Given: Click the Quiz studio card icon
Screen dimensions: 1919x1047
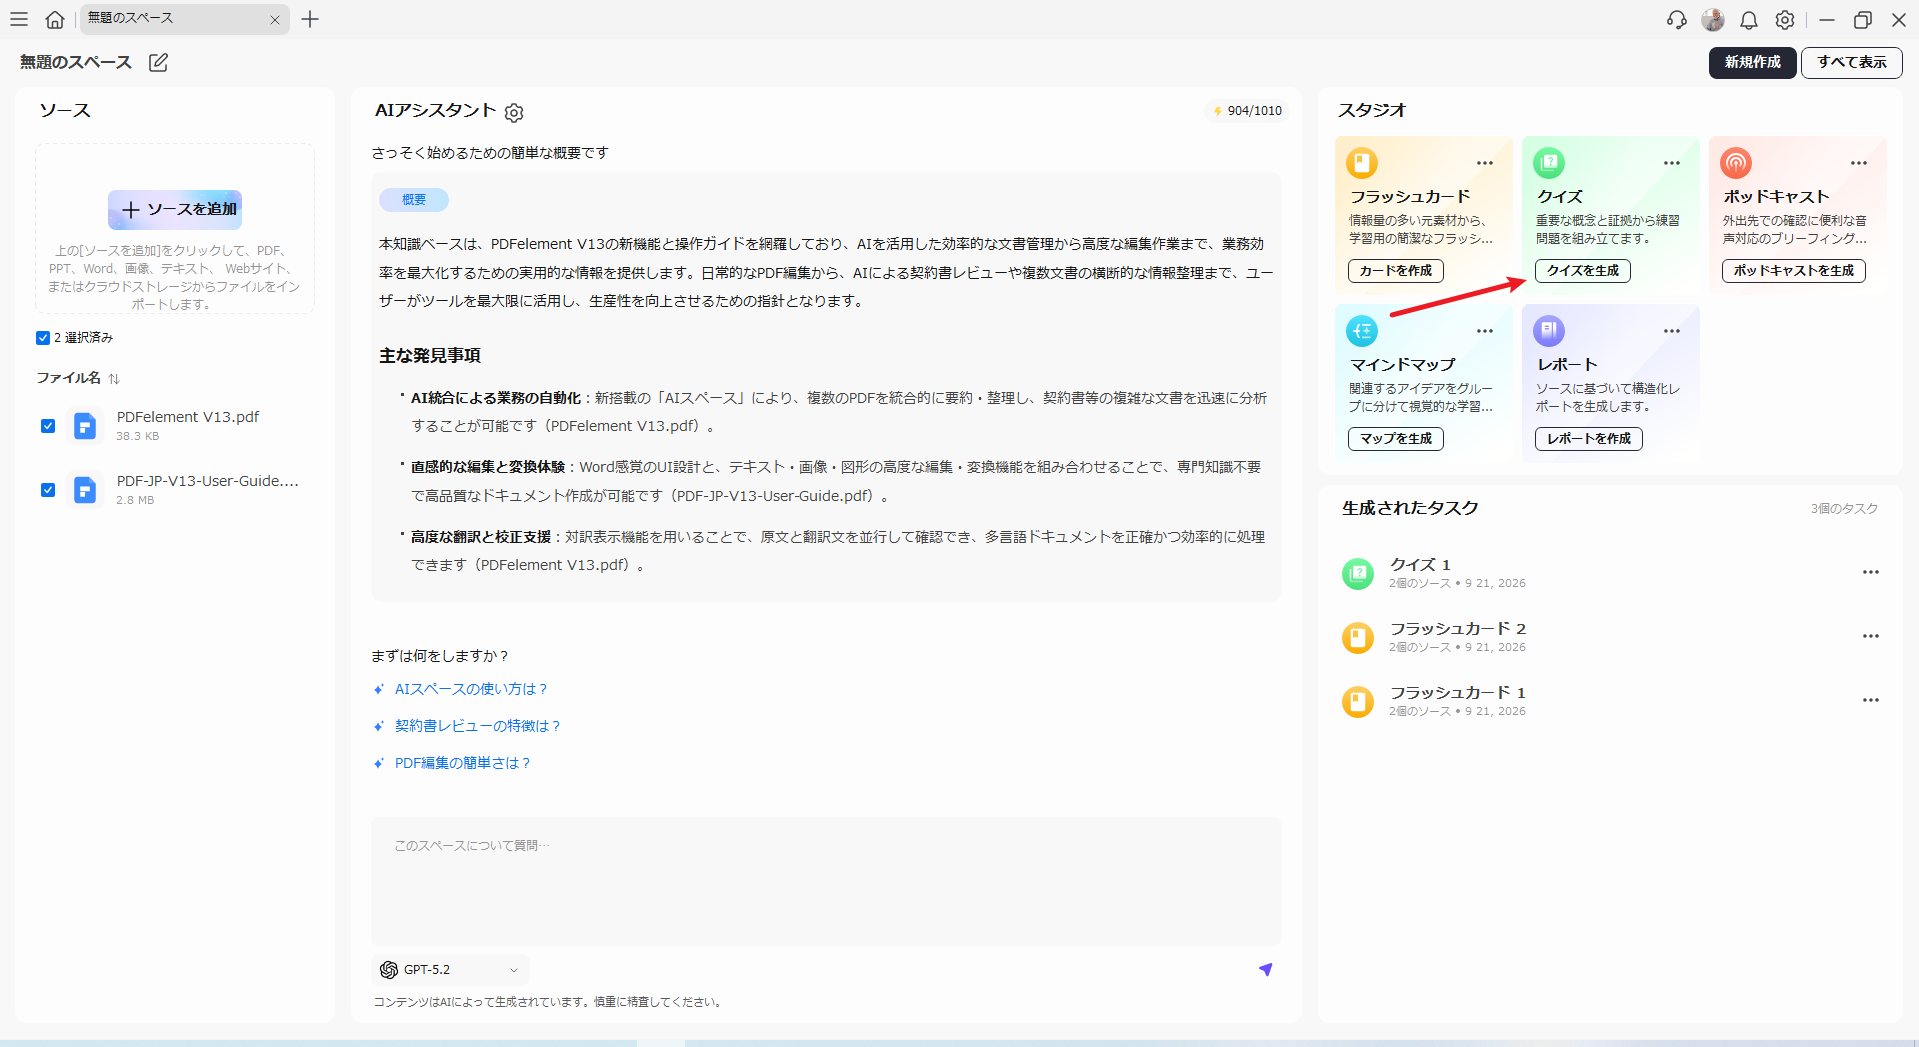Looking at the screenshot, I should [1549, 162].
